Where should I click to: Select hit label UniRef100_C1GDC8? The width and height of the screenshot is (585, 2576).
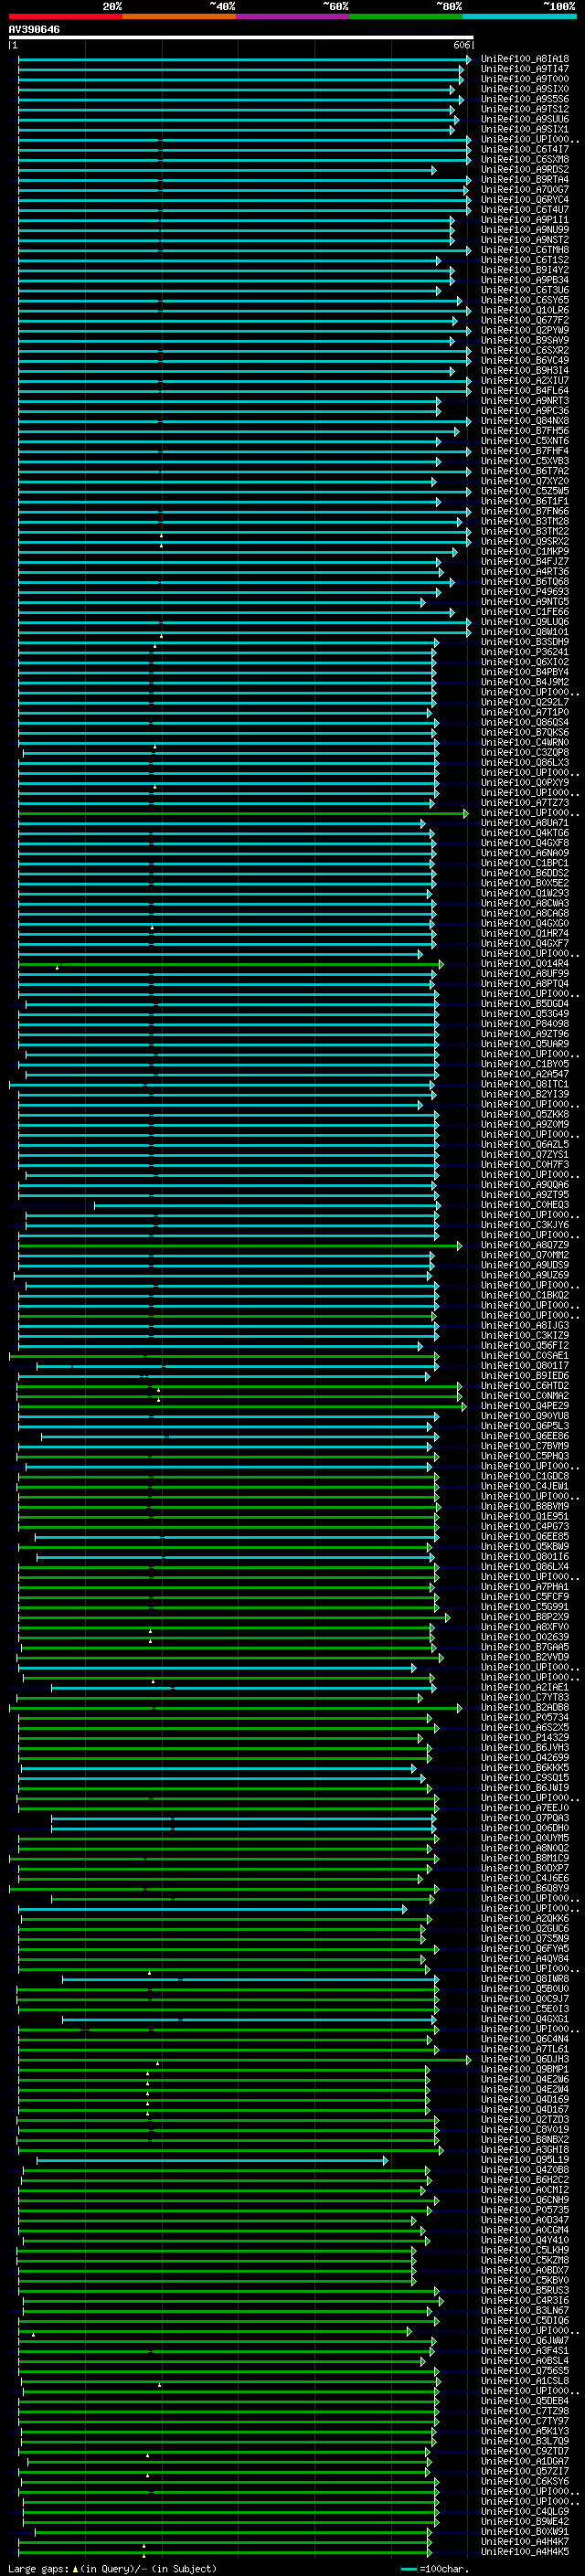click(x=525, y=1476)
